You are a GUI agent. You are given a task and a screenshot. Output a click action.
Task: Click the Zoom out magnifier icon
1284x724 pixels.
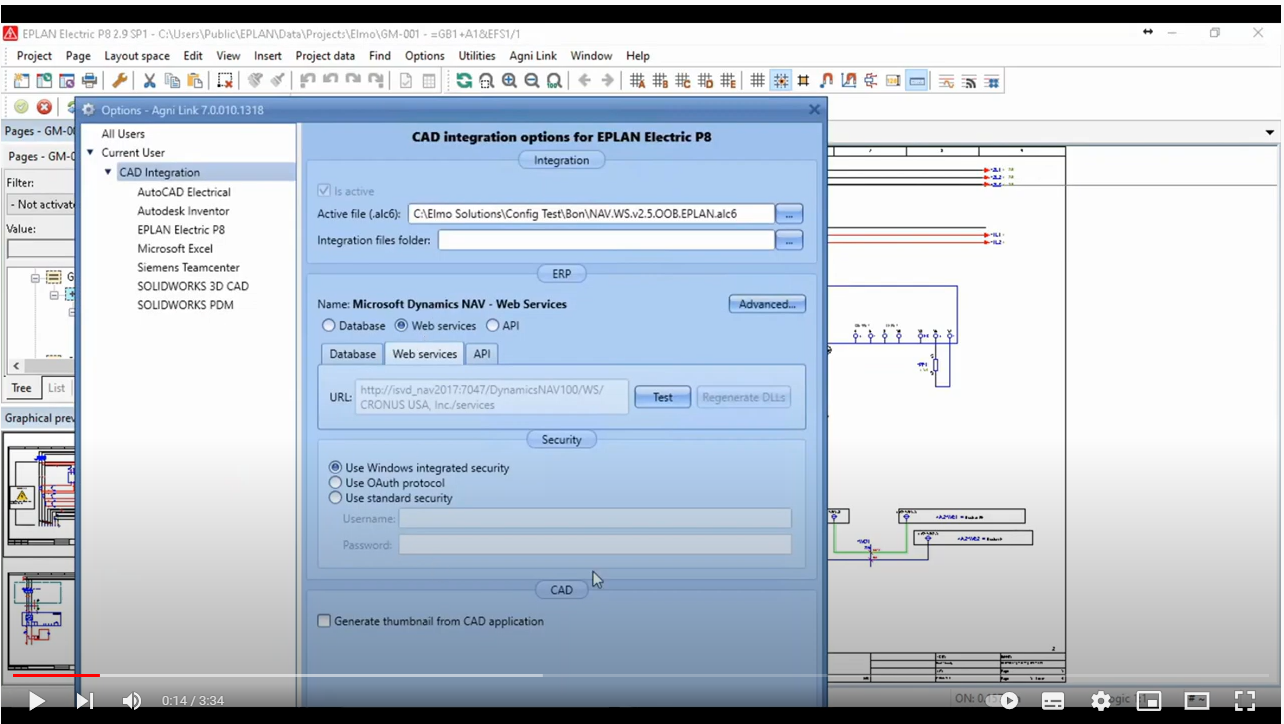click(x=531, y=81)
